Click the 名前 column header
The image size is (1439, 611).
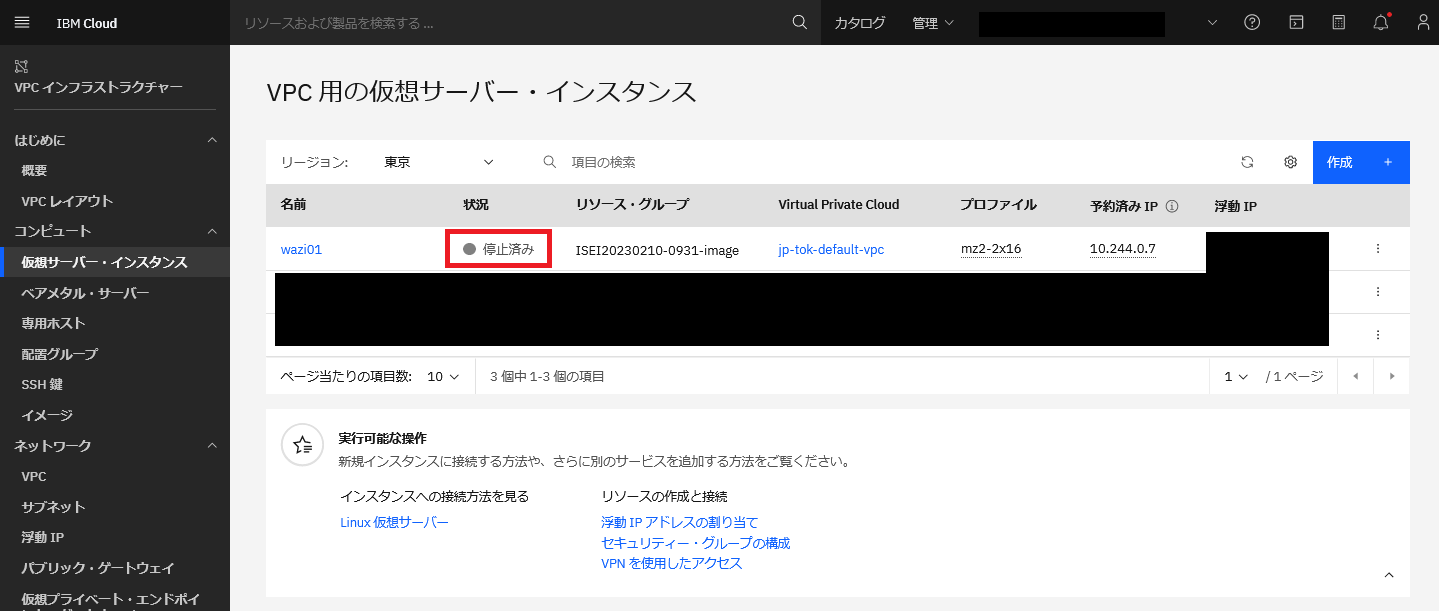coord(294,205)
